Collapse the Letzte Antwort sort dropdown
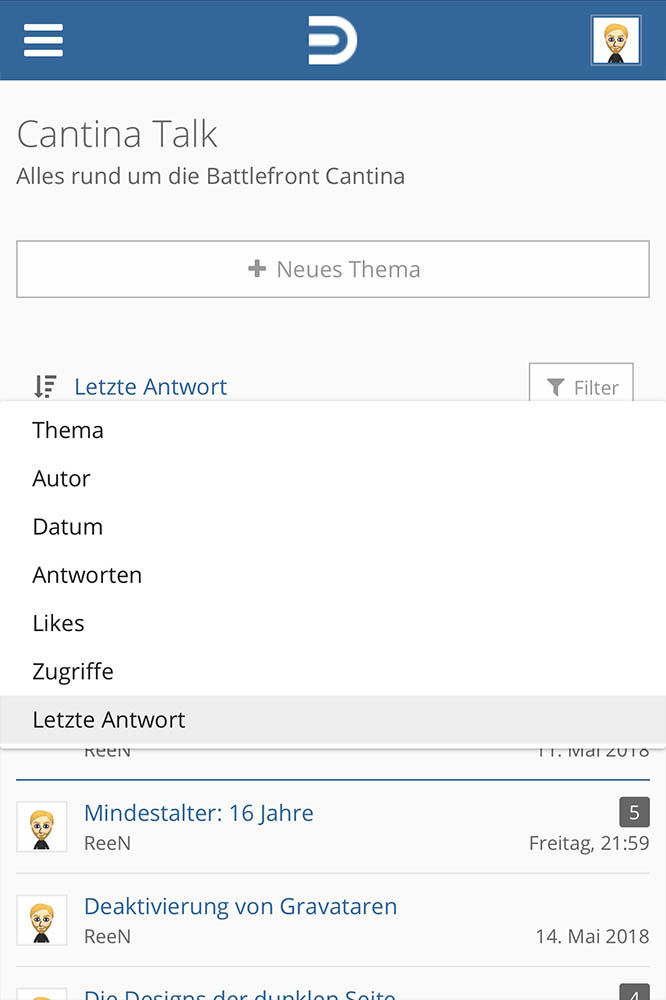This screenshot has height=1000, width=666. [x=150, y=386]
